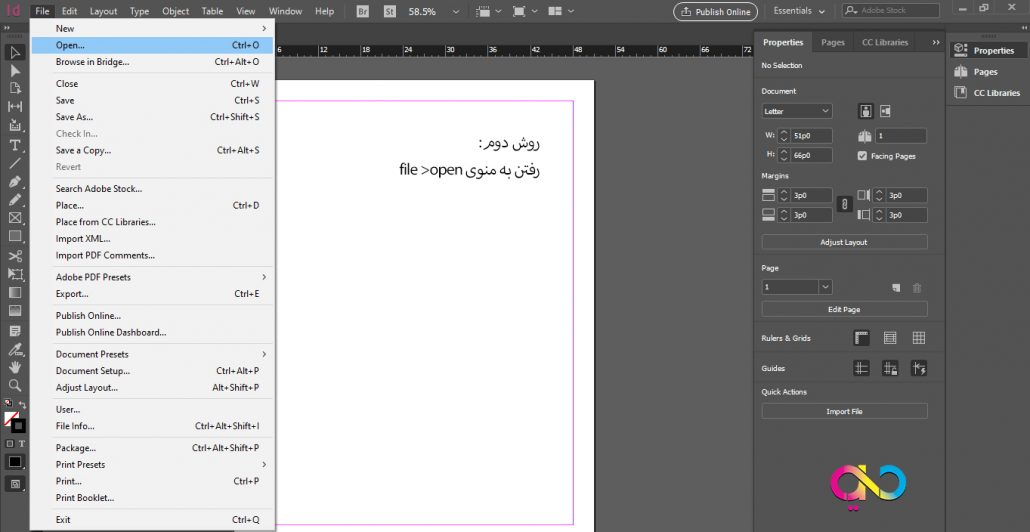Toggle Smart Guides button
The height and width of the screenshot is (532, 1030).
918,368
